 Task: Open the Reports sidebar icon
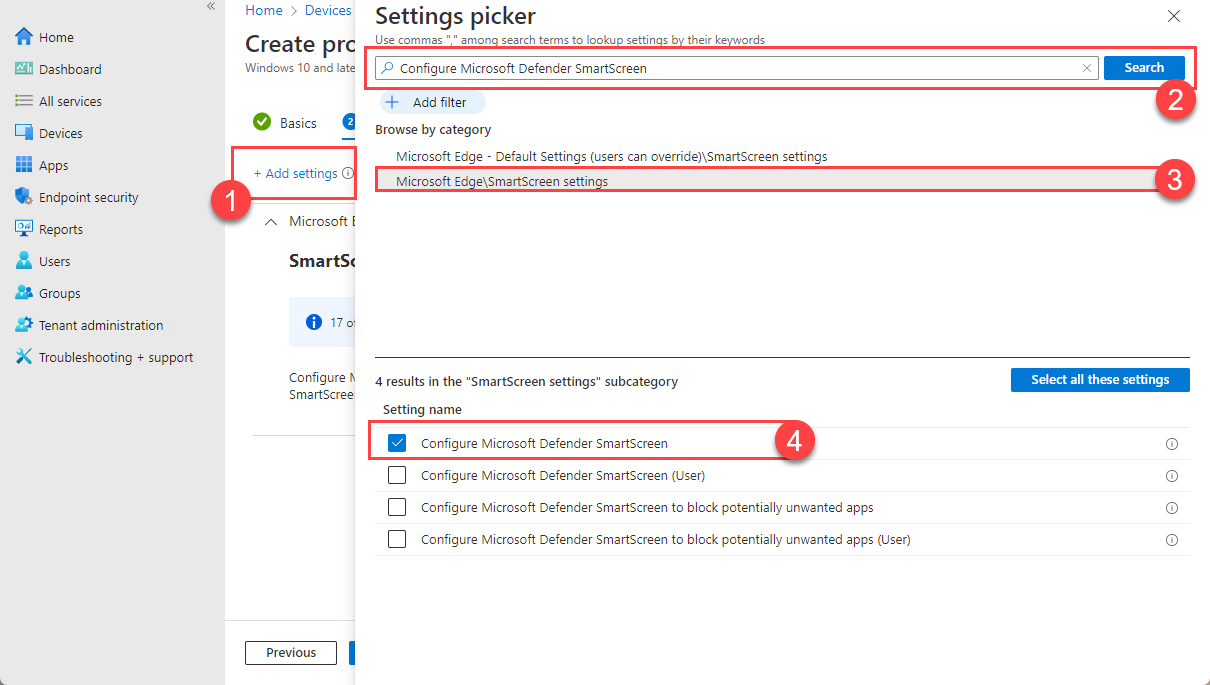(x=24, y=229)
